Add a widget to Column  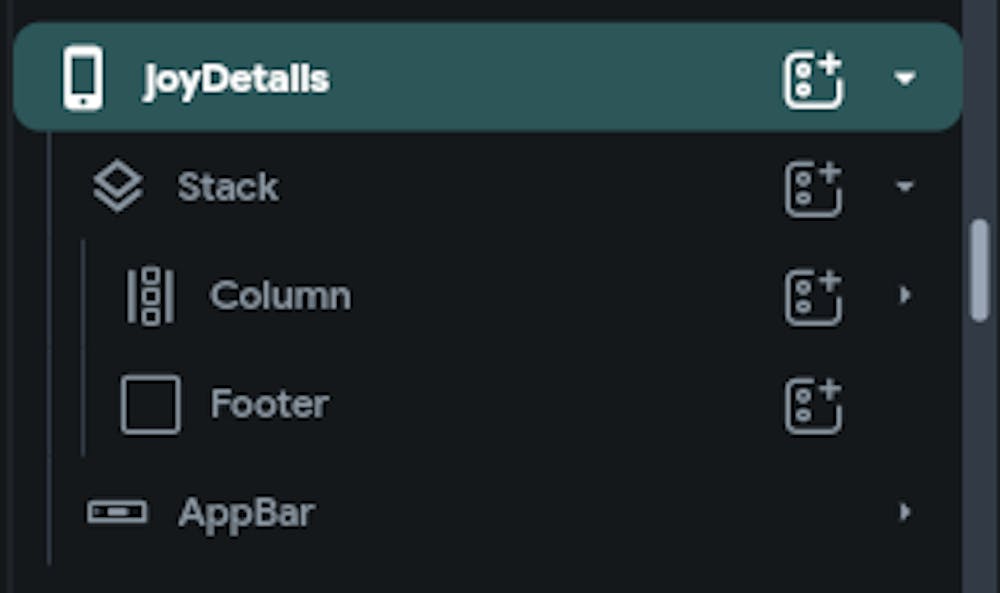[x=813, y=297]
